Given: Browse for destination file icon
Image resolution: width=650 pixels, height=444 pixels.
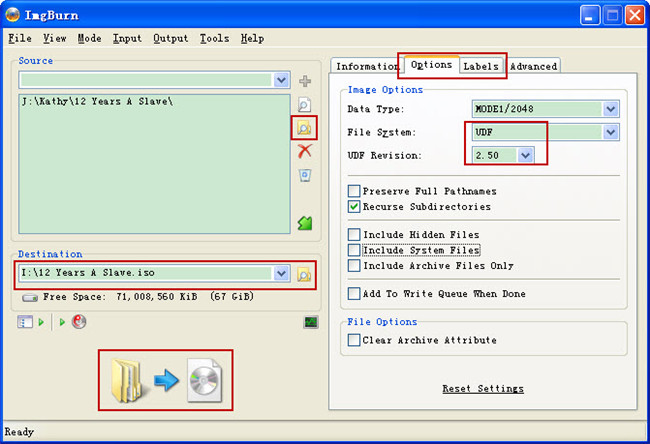Looking at the screenshot, I should coord(304,274).
